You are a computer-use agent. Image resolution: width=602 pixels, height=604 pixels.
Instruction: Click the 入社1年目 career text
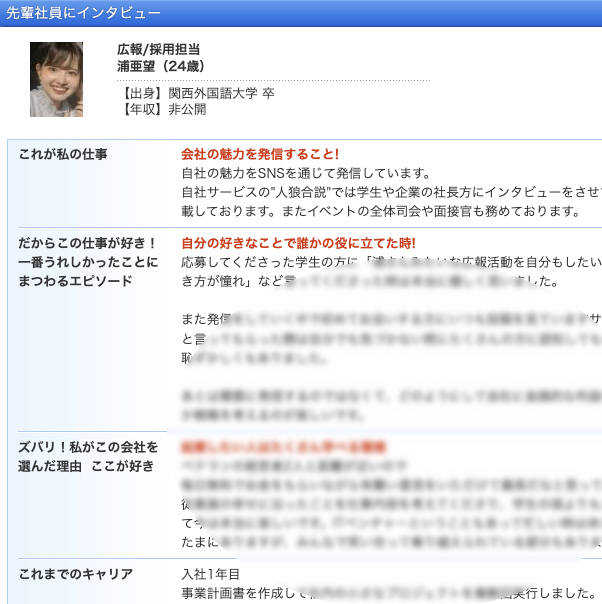pos(211,574)
